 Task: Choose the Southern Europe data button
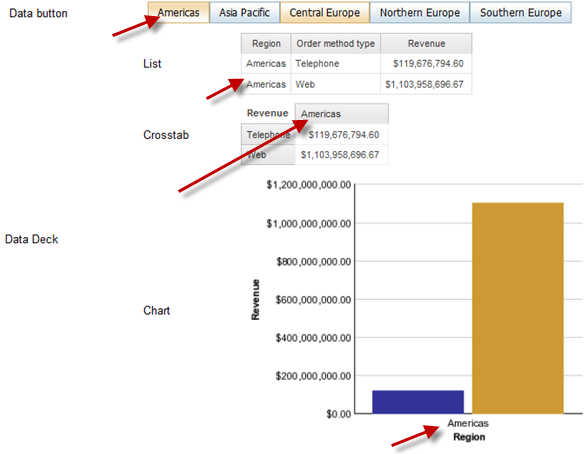pyautogui.click(x=521, y=13)
